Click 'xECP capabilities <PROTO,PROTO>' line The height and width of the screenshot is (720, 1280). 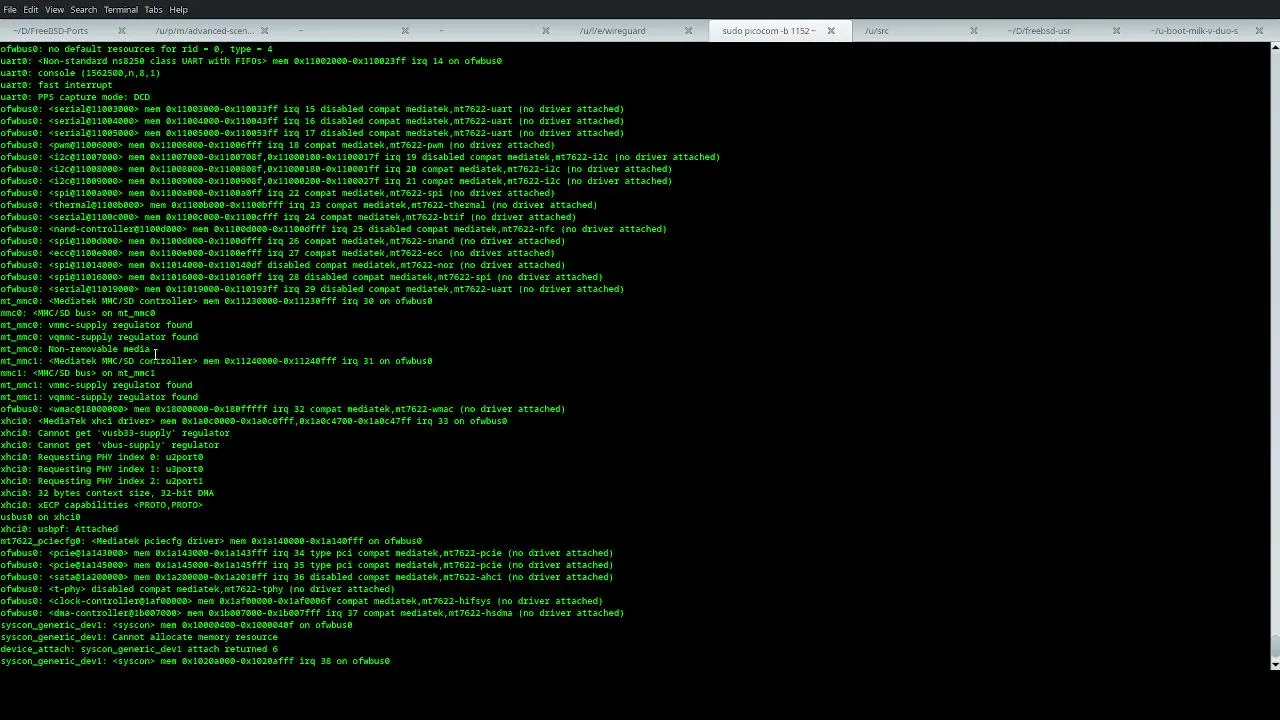[101, 505]
